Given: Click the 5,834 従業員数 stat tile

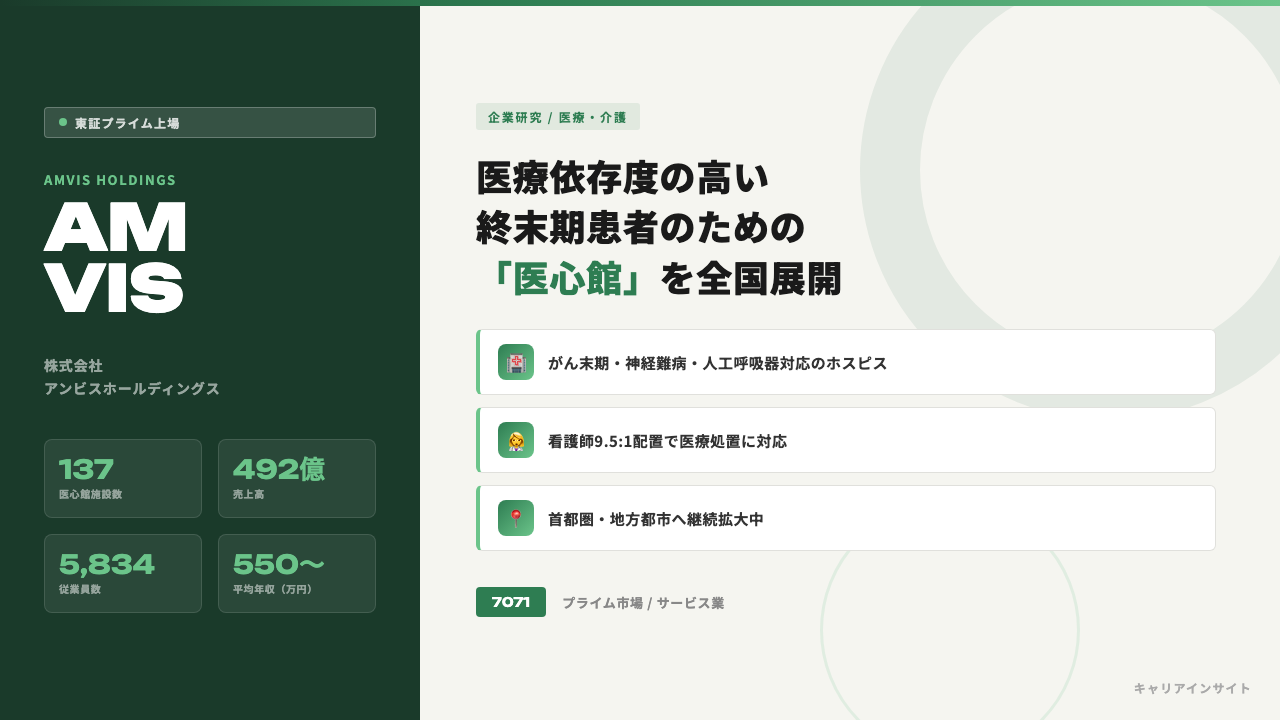Looking at the screenshot, I should point(123,573).
